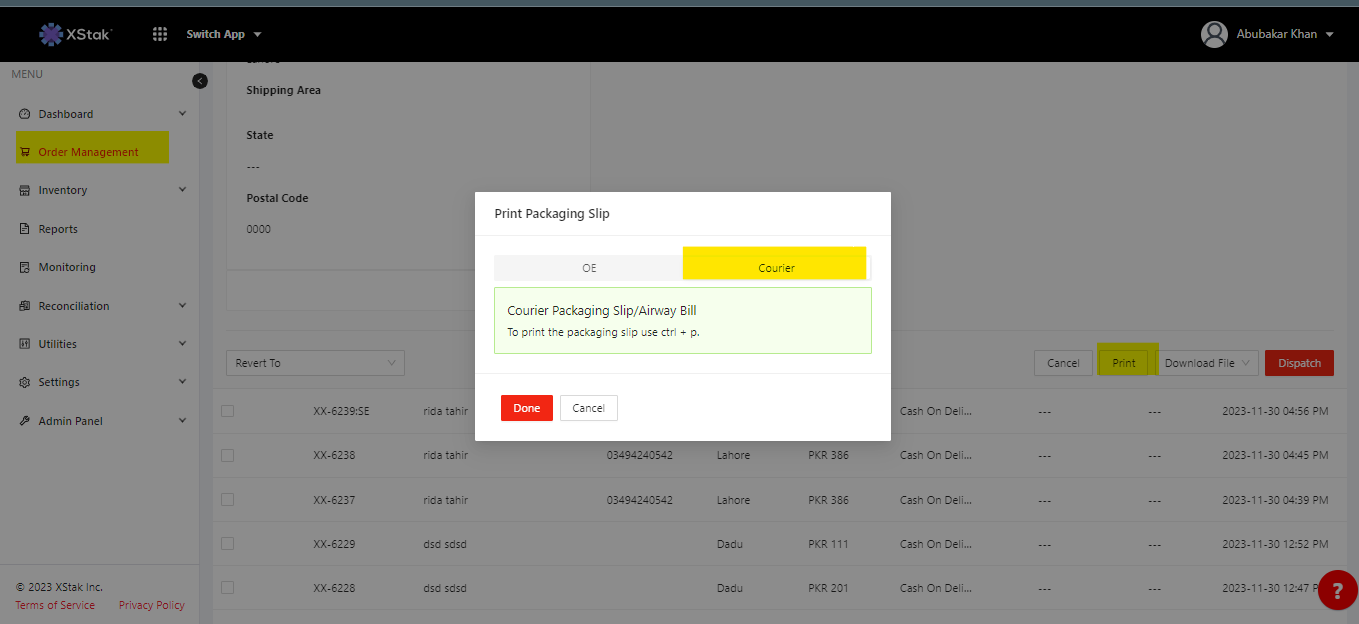
Task: Open the app grid launcher icon
Action: coord(160,34)
